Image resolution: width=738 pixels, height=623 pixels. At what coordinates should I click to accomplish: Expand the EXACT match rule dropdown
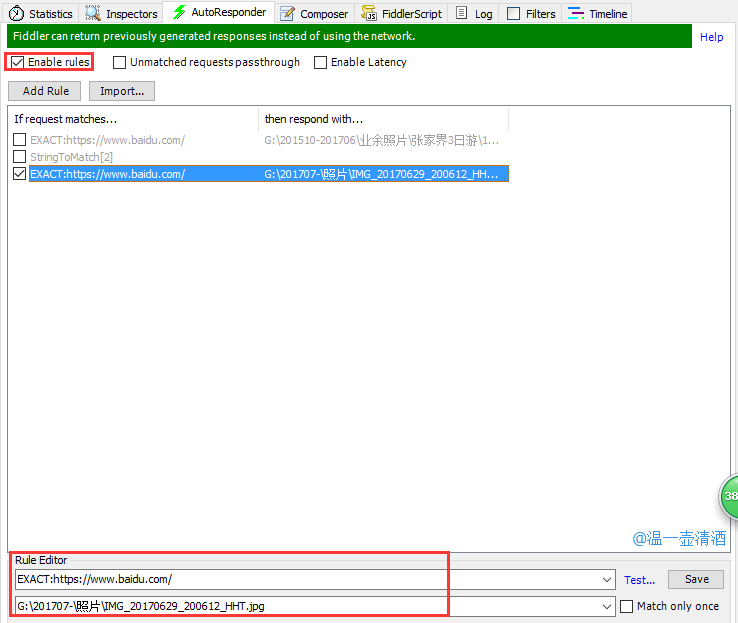[x=608, y=580]
